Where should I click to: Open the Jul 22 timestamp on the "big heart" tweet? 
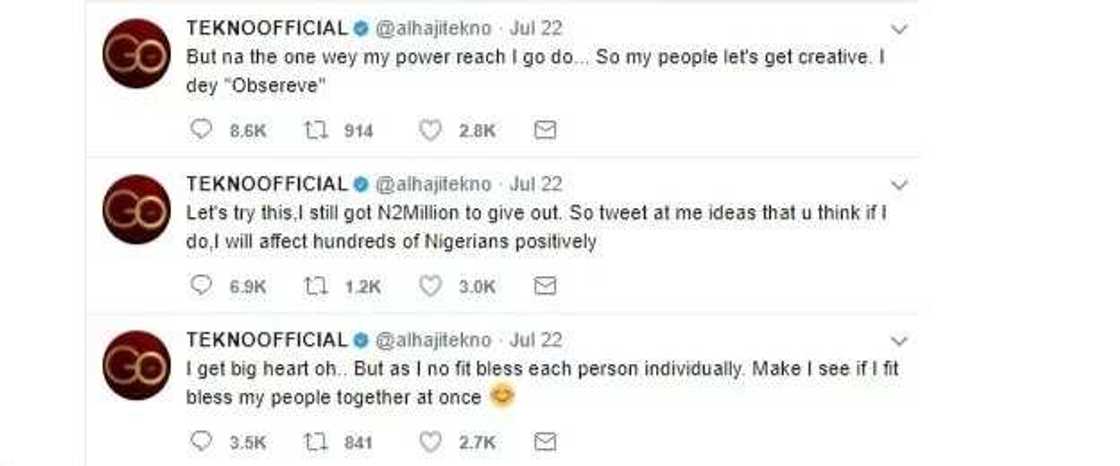[536, 340]
